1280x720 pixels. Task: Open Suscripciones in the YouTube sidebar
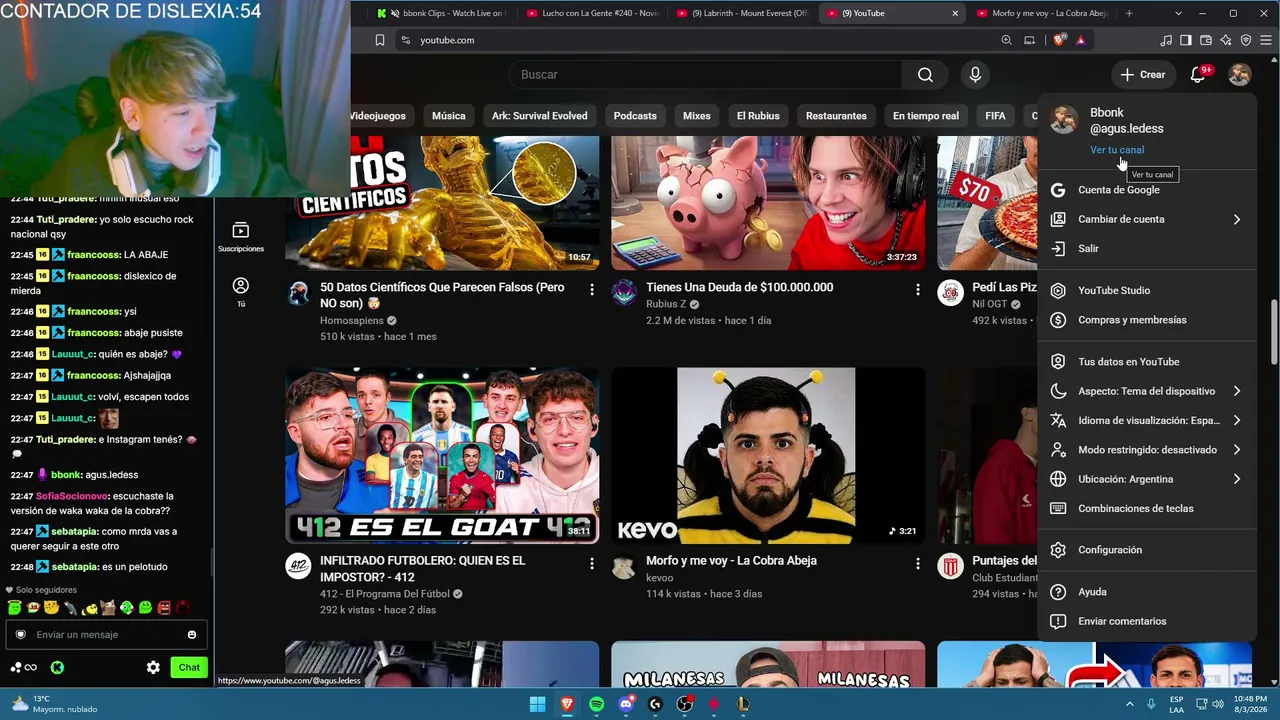241,237
